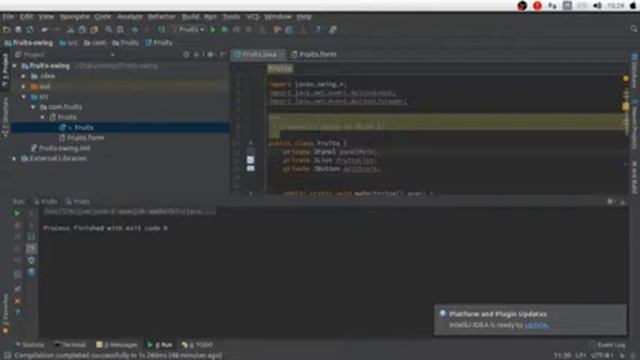Click the Build project toolbar icon
The image size is (640, 360).
161,29
